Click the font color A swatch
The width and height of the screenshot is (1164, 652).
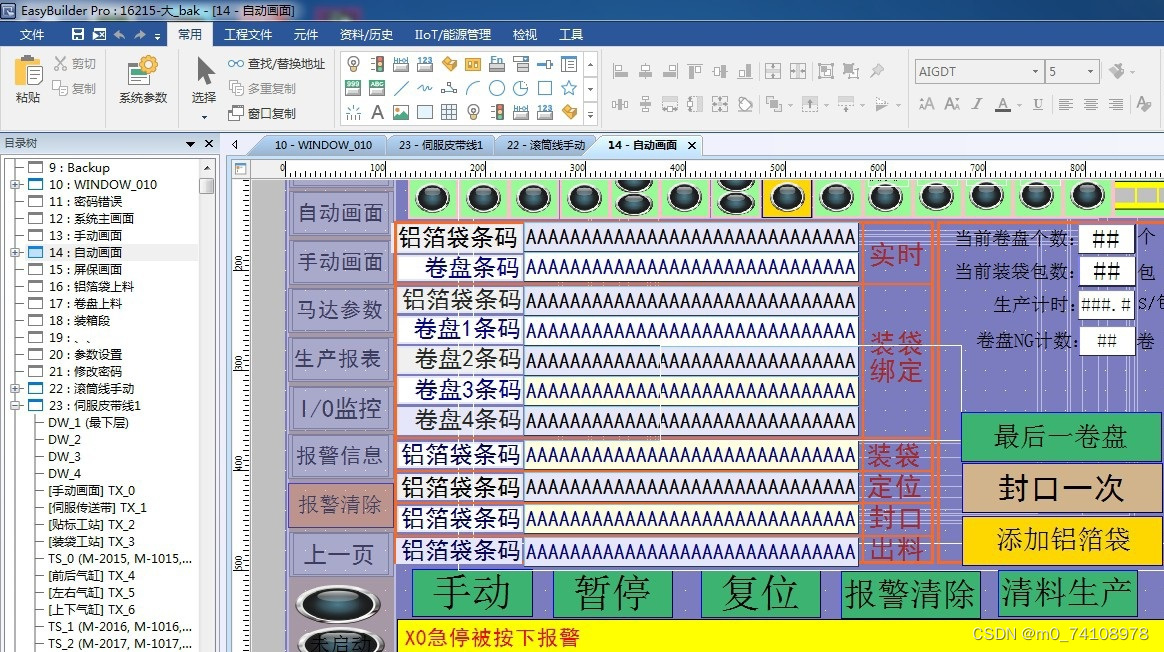click(1003, 105)
